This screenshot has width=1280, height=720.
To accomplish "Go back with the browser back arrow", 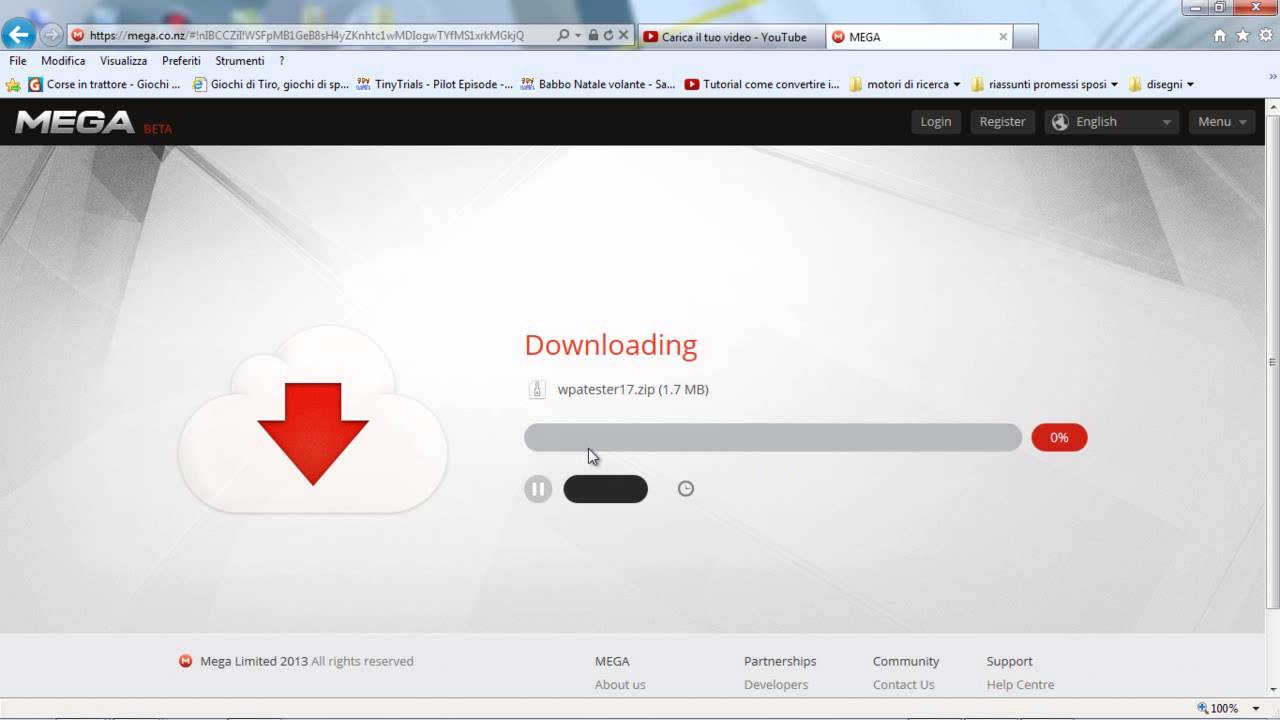I will pos(19,34).
